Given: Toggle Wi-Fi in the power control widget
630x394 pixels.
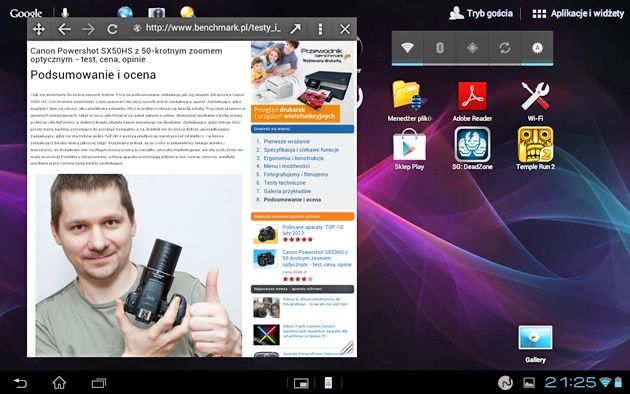Looking at the screenshot, I should coord(407,48).
